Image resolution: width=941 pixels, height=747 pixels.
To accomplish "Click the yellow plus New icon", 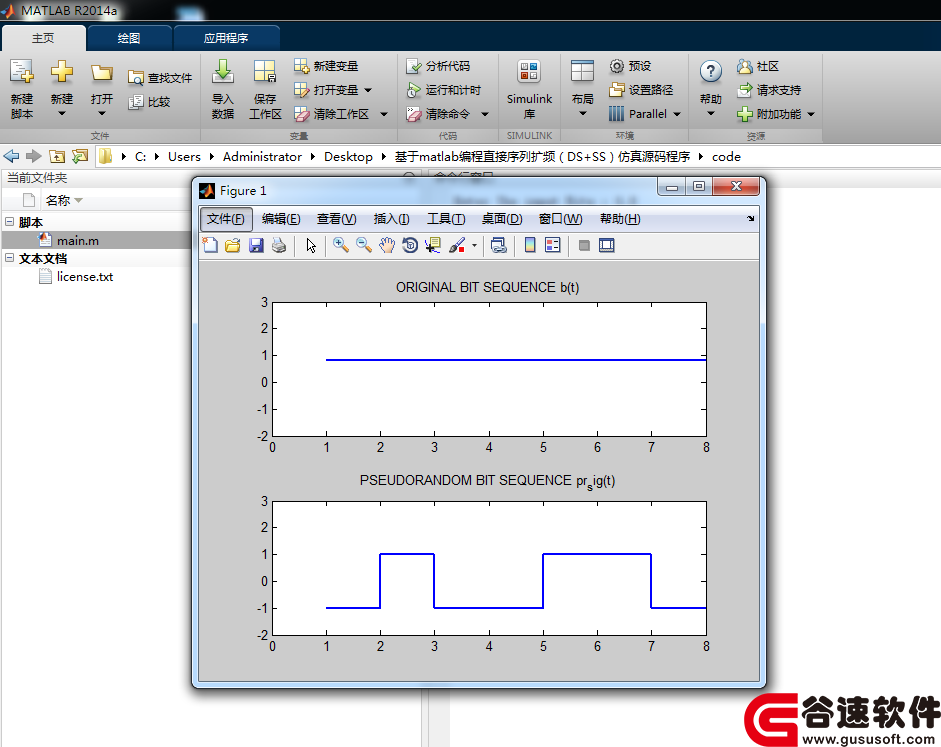I will 61,71.
